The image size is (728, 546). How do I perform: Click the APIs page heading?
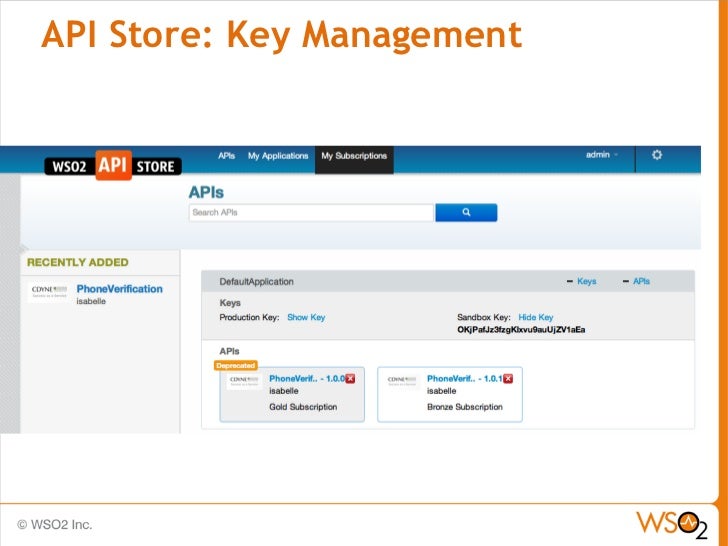pyautogui.click(x=206, y=192)
